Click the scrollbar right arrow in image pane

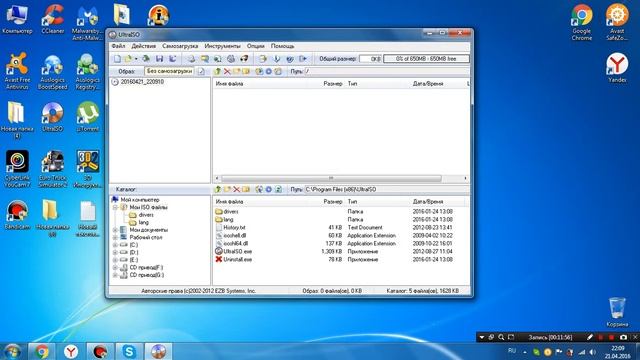(x=465, y=178)
